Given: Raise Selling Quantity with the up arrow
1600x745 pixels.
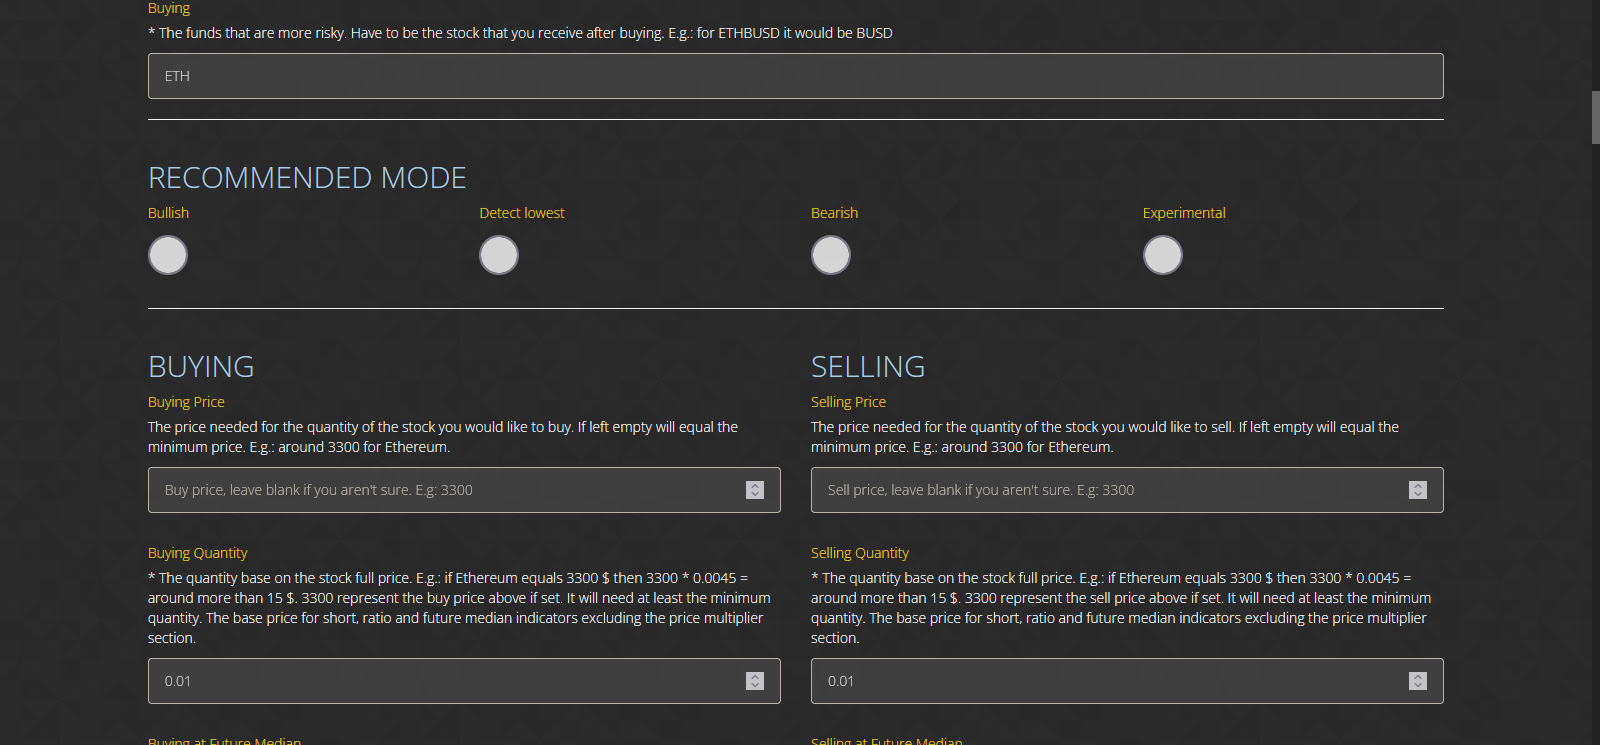Looking at the screenshot, I should (1418, 677).
